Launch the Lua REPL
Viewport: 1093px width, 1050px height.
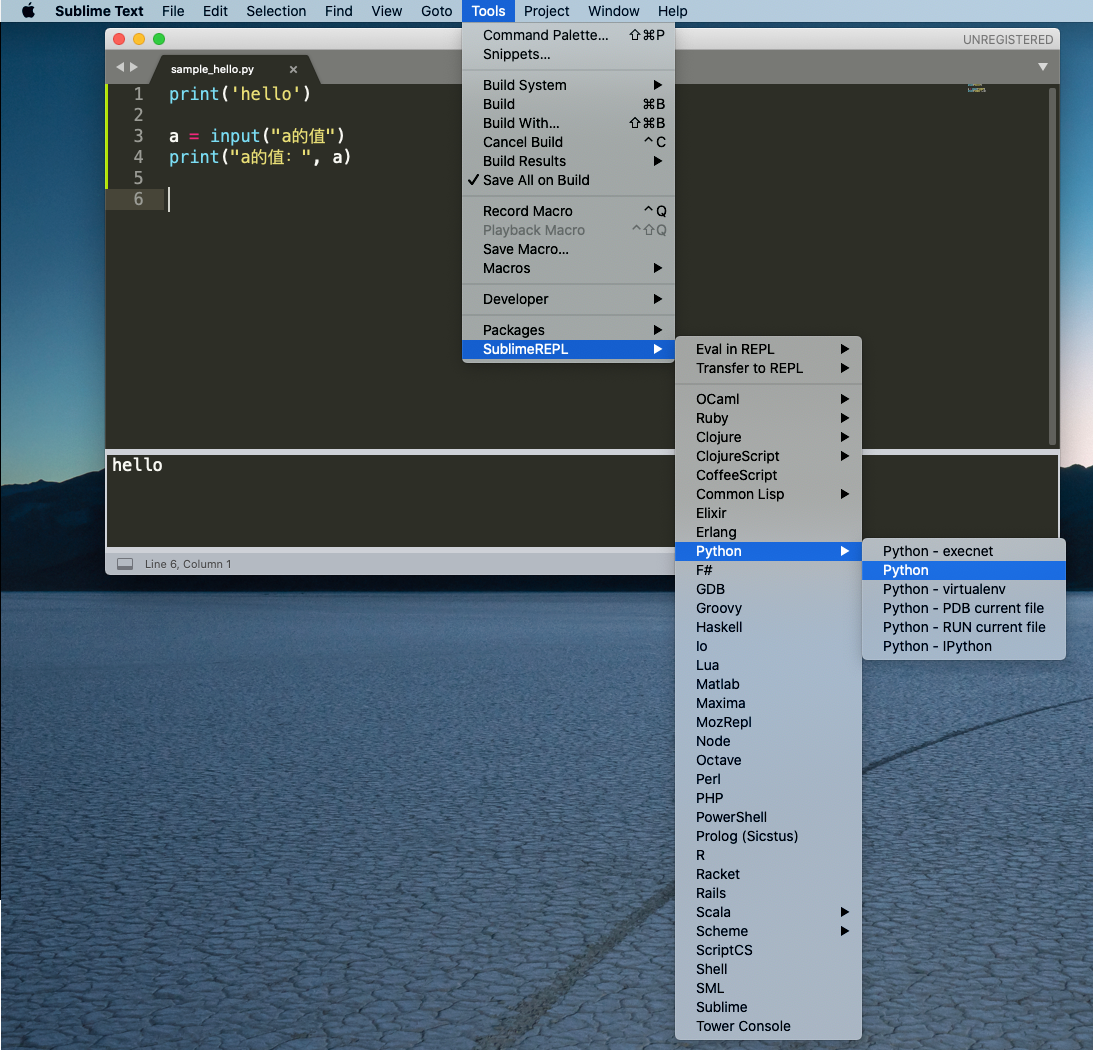click(x=768, y=665)
